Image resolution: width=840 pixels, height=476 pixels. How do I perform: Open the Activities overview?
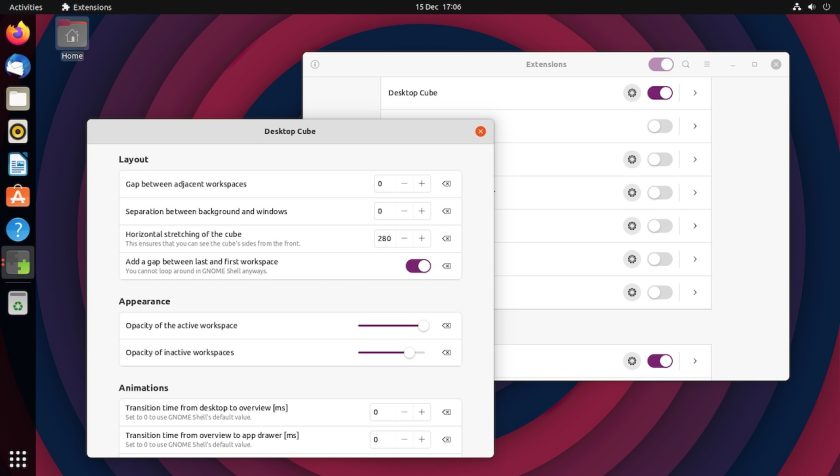(26, 7)
